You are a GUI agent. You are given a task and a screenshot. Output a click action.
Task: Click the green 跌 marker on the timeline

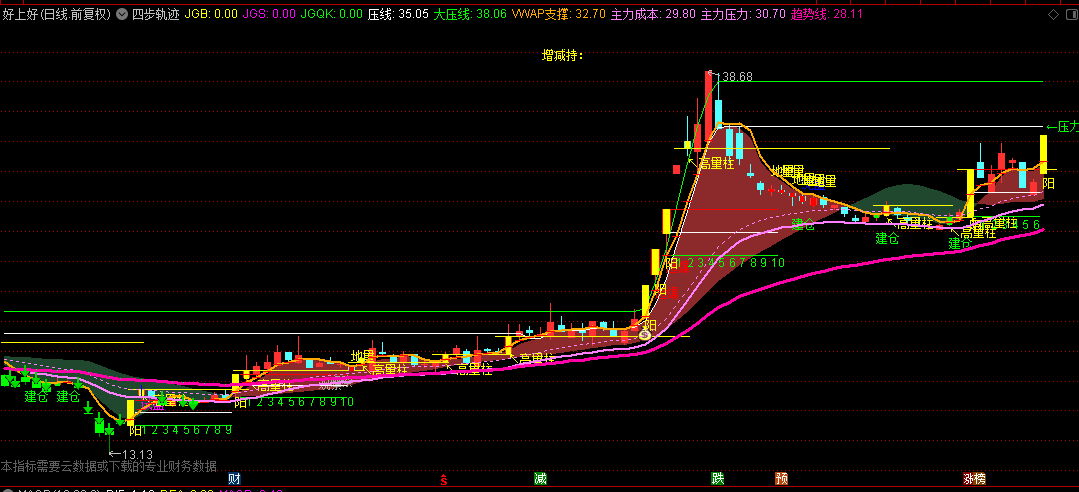click(718, 478)
